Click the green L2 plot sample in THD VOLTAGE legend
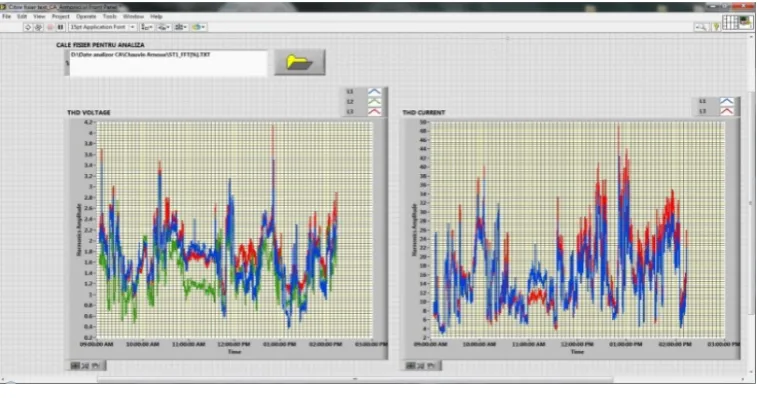757x398 pixels. (x=375, y=101)
